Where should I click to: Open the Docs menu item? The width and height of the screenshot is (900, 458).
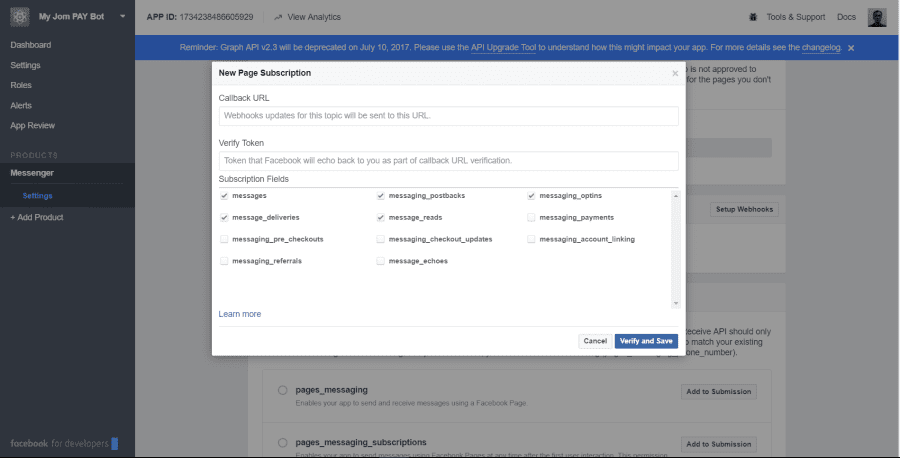[846, 17]
